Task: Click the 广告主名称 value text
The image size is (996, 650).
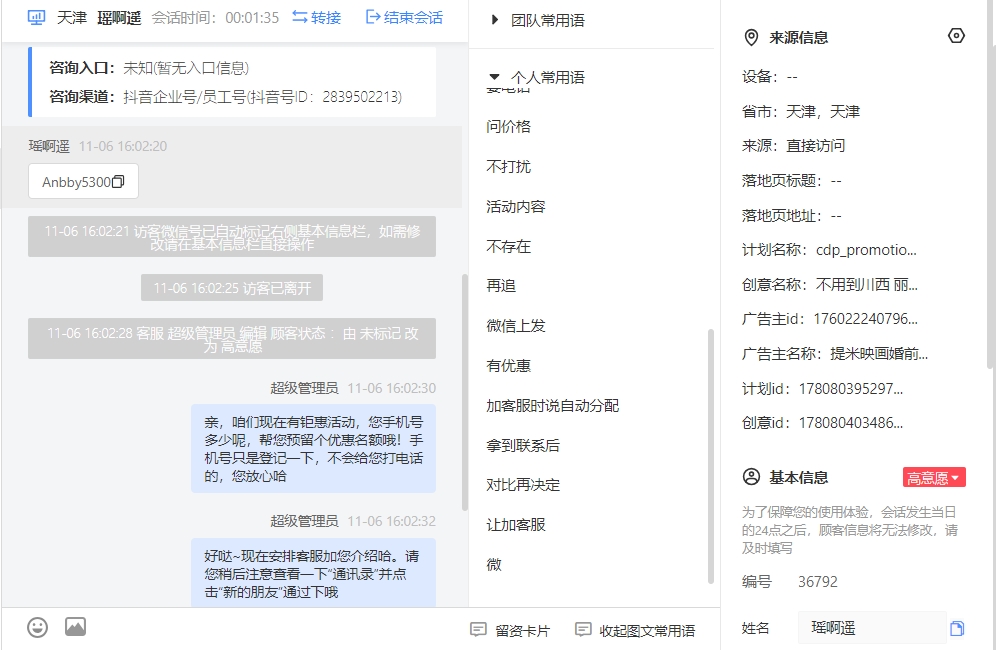Action: coord(879,353)
